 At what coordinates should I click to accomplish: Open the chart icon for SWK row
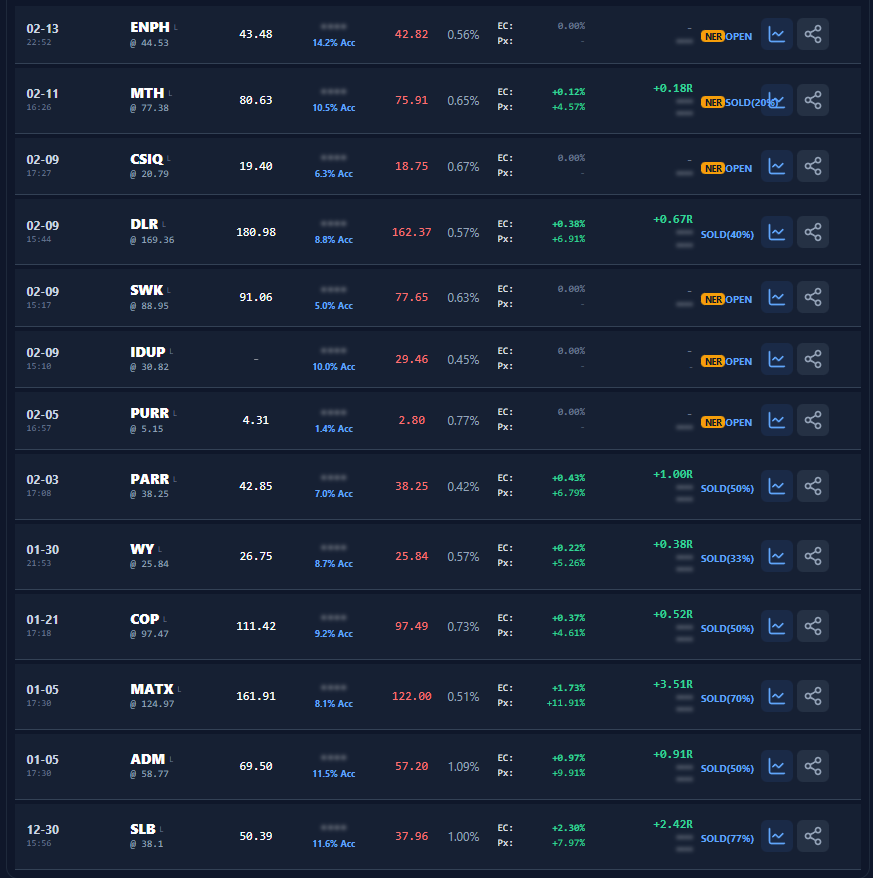pos(776,297)
